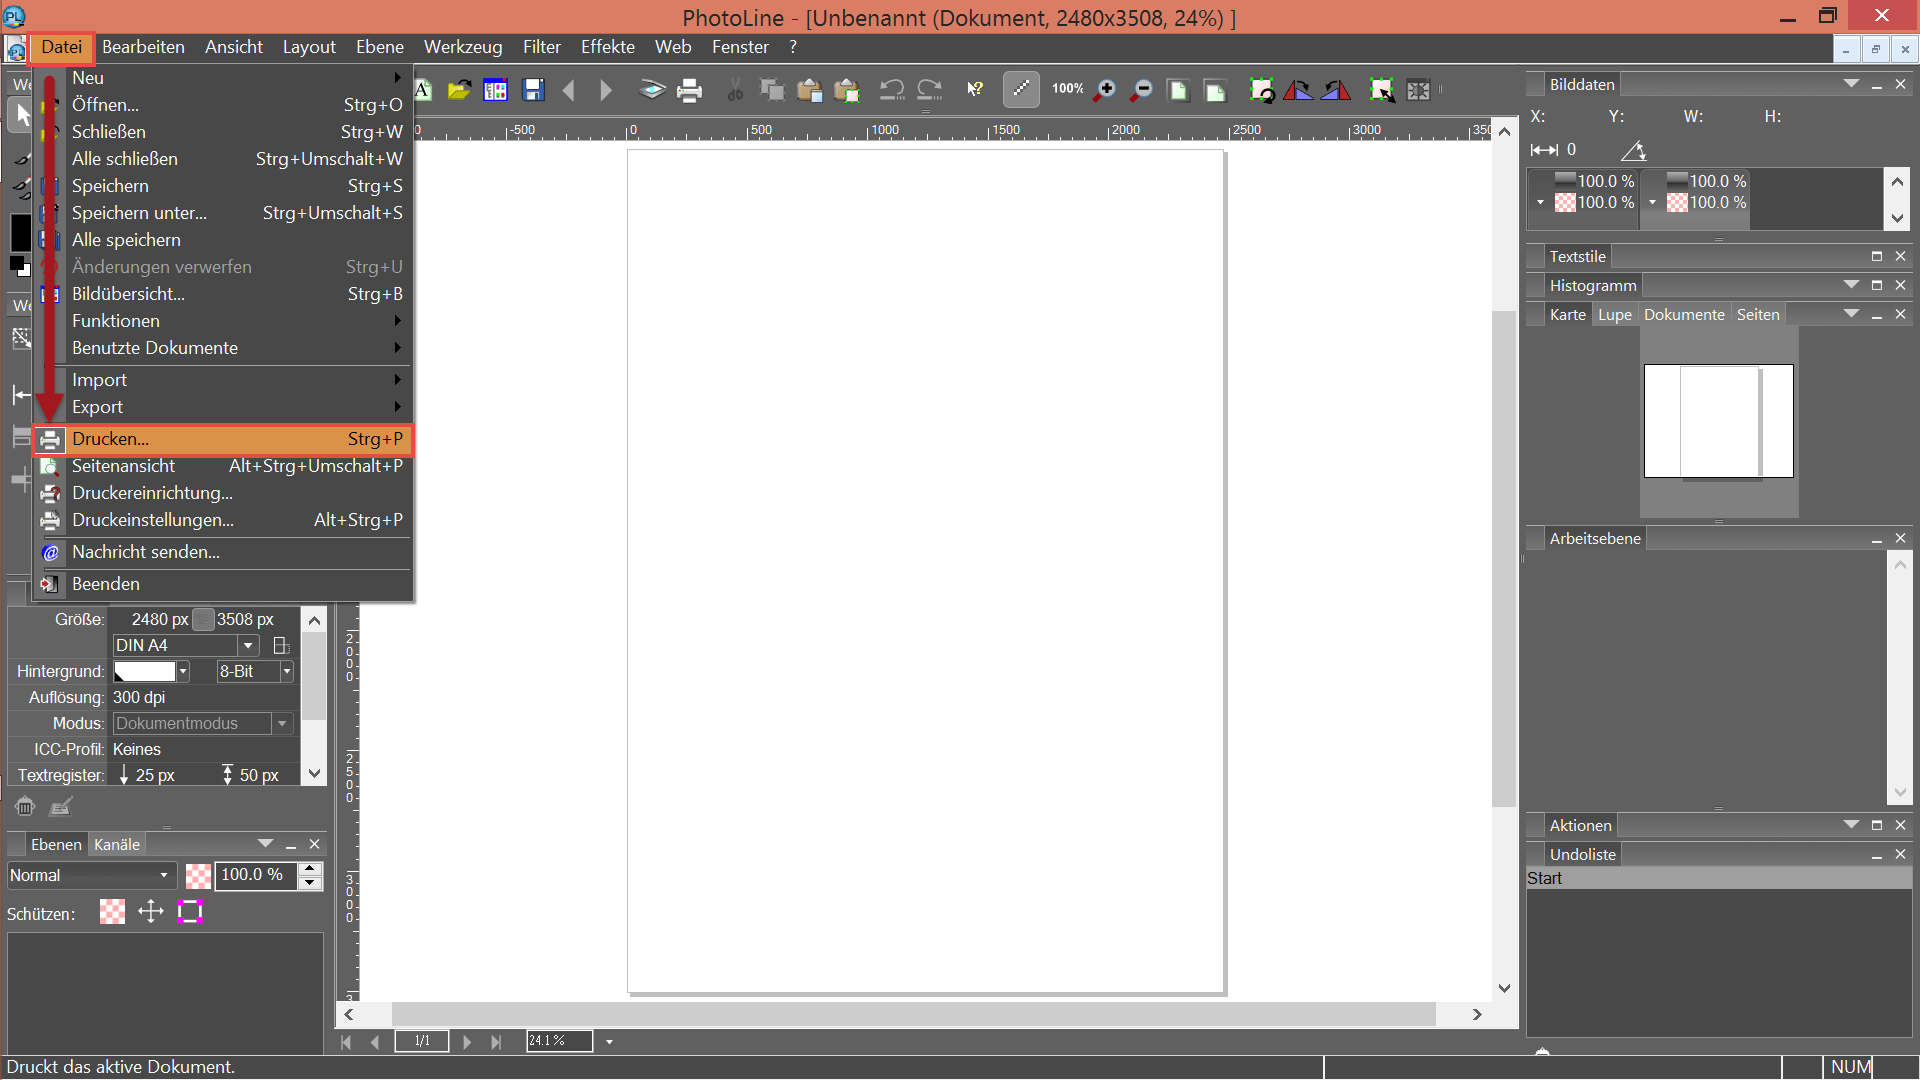The image size is (1920, 1080).
Task: Click the white Hintergrund color swatch
Action: click(145, 671)
